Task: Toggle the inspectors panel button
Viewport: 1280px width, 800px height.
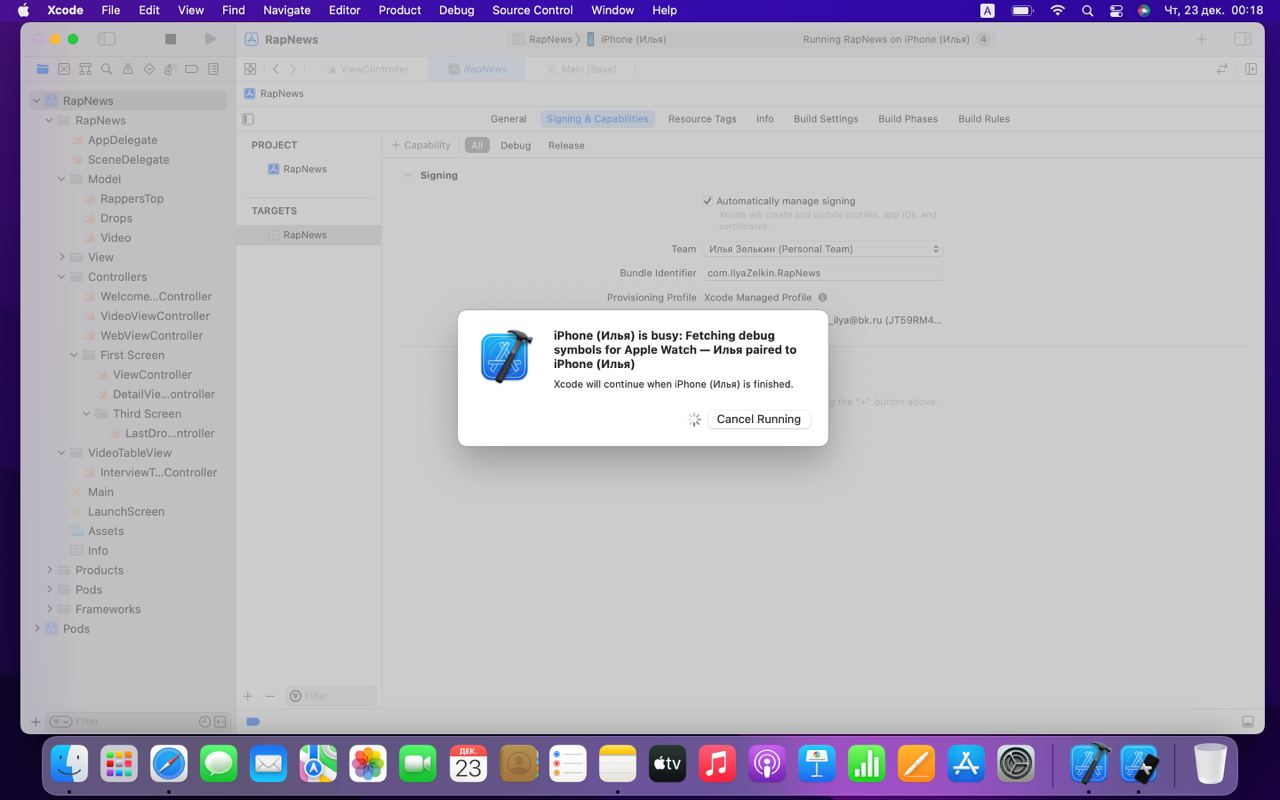Action: click(x=1242, y=39)
